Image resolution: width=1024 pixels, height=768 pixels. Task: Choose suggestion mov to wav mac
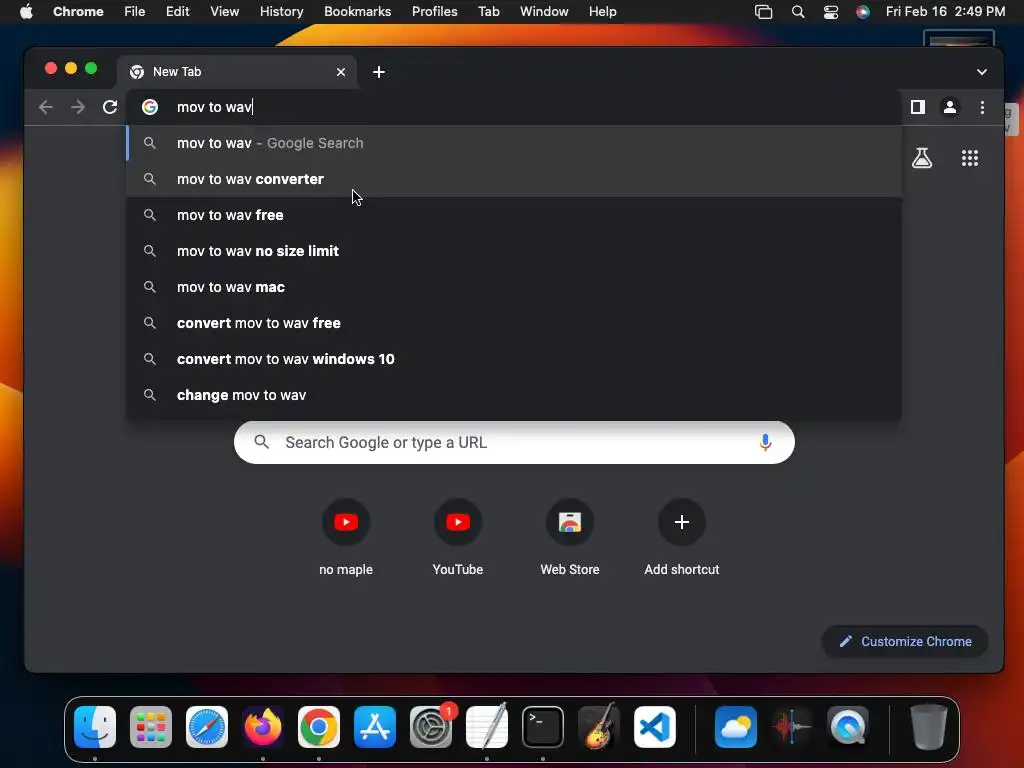[x=514, y=287]
